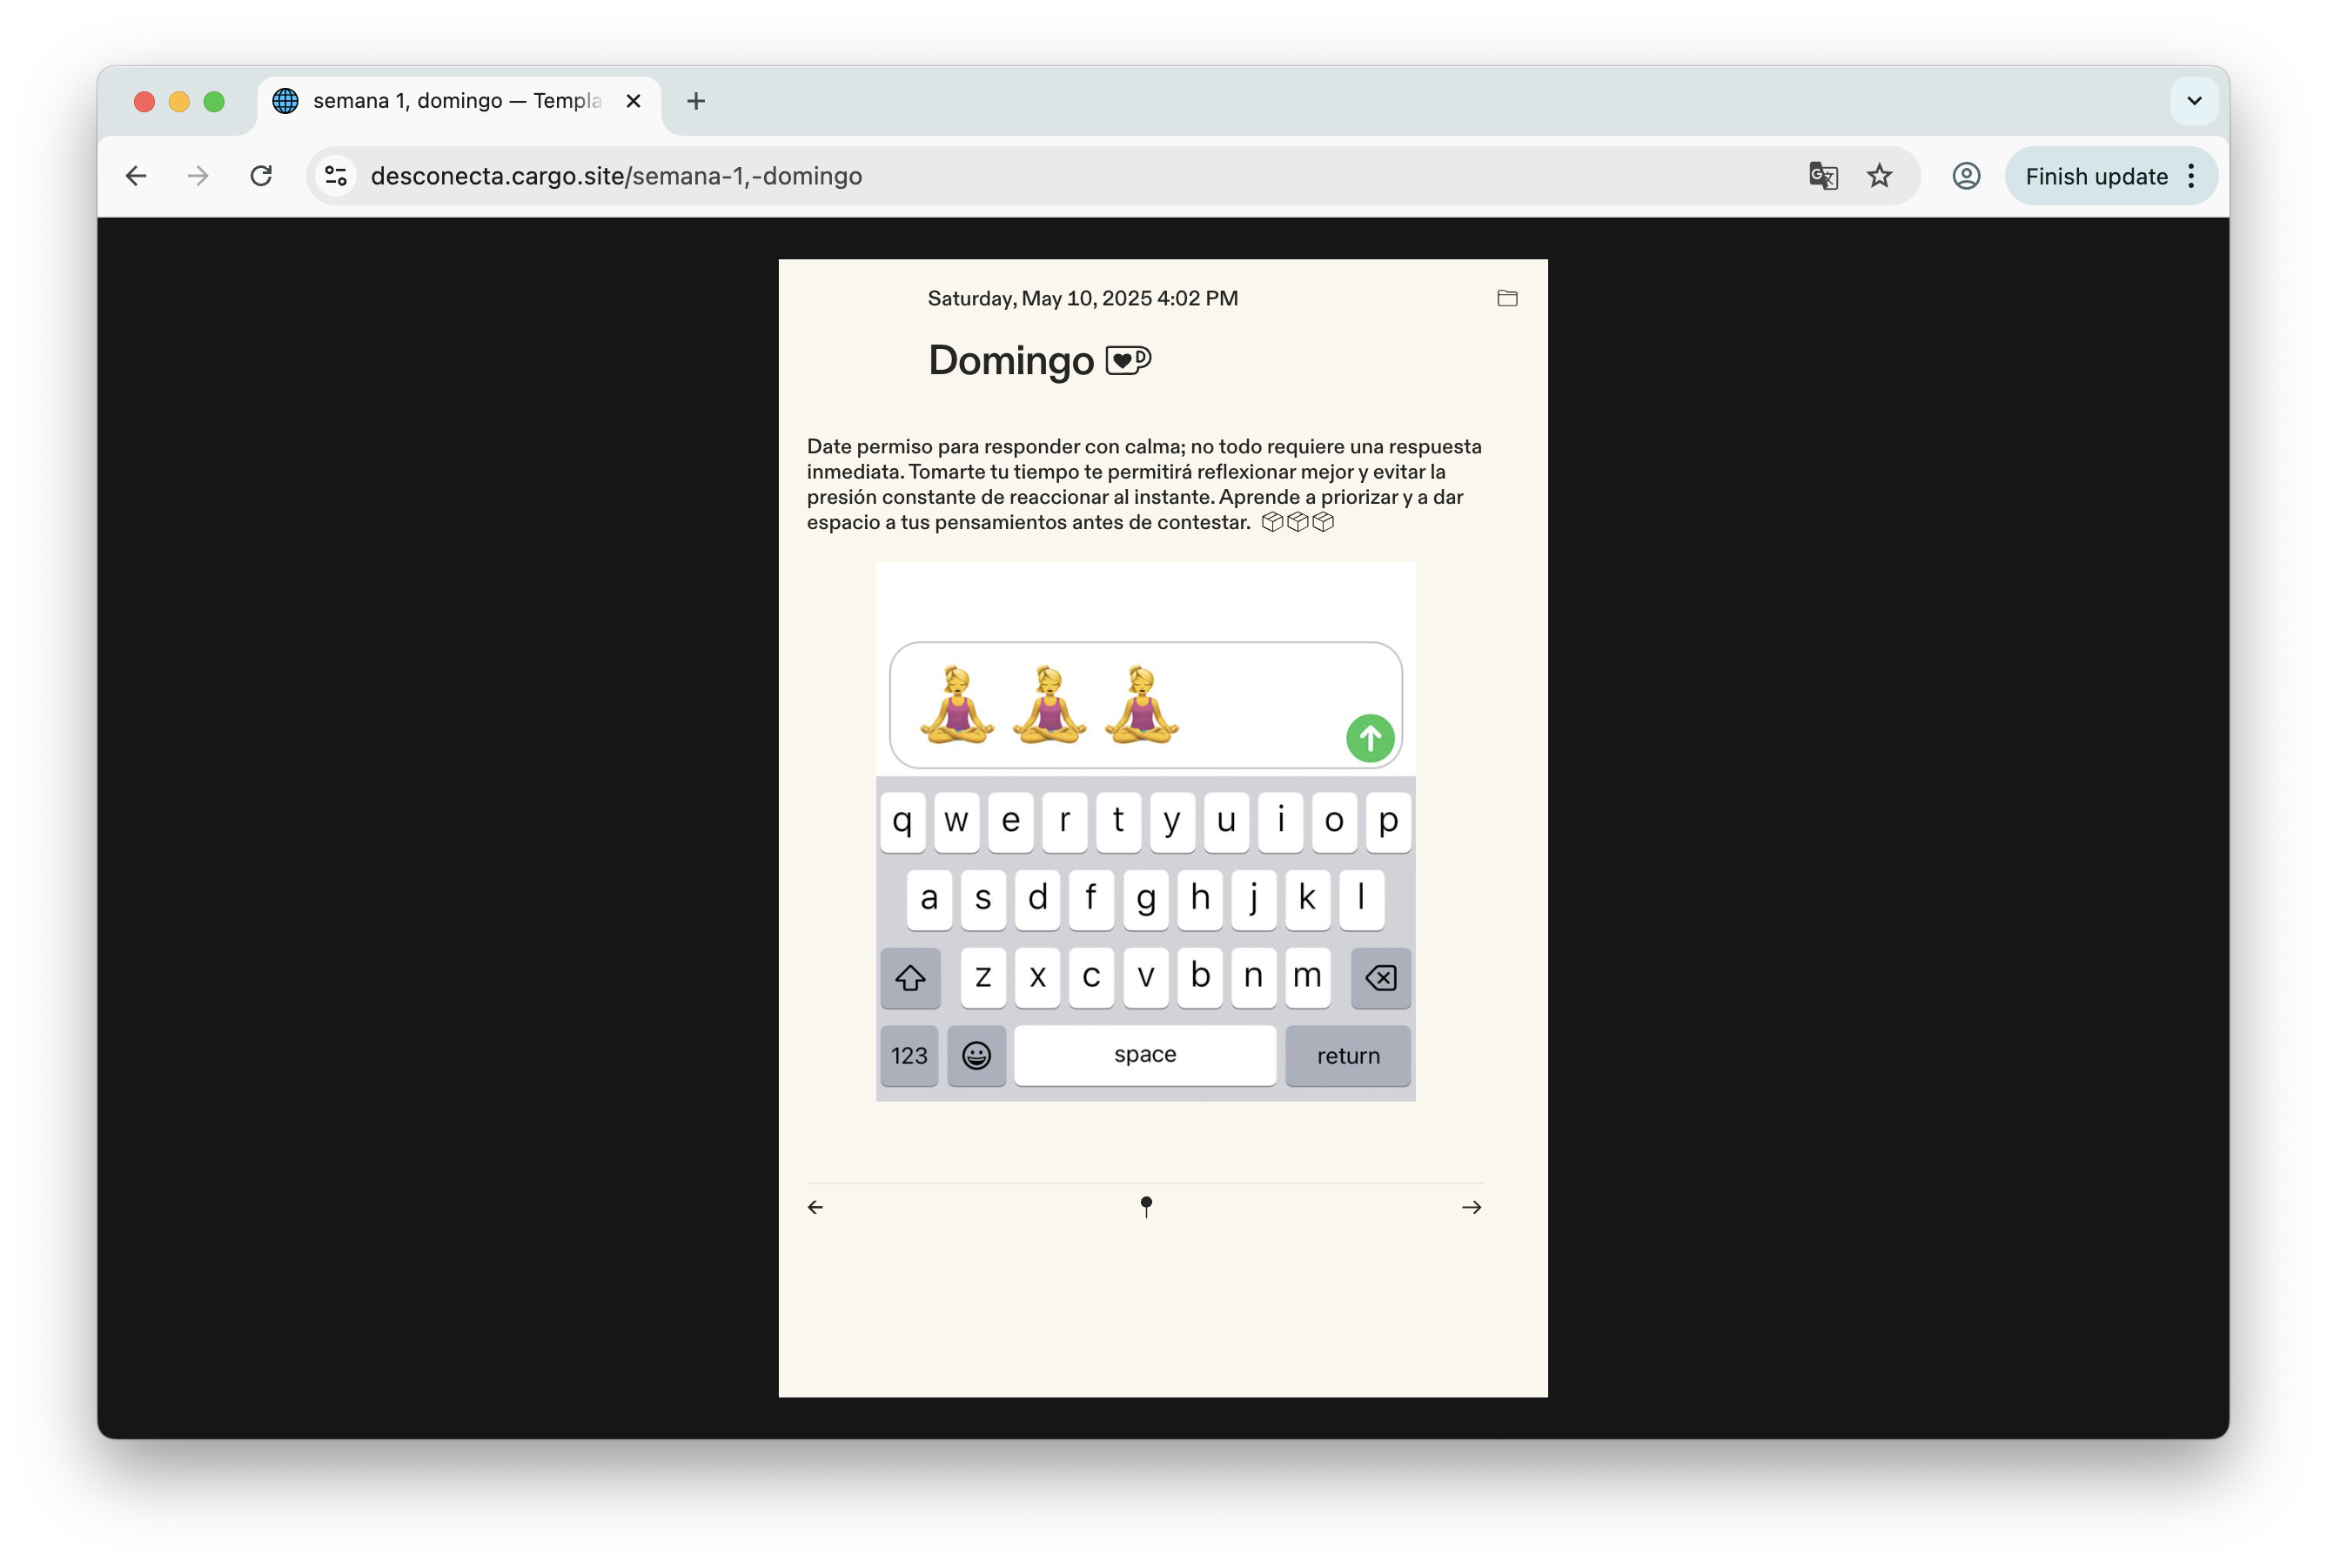Expand the tab search dropdown chevron
This screenshot has width=2327, height=1568.
click(2194, 101)
